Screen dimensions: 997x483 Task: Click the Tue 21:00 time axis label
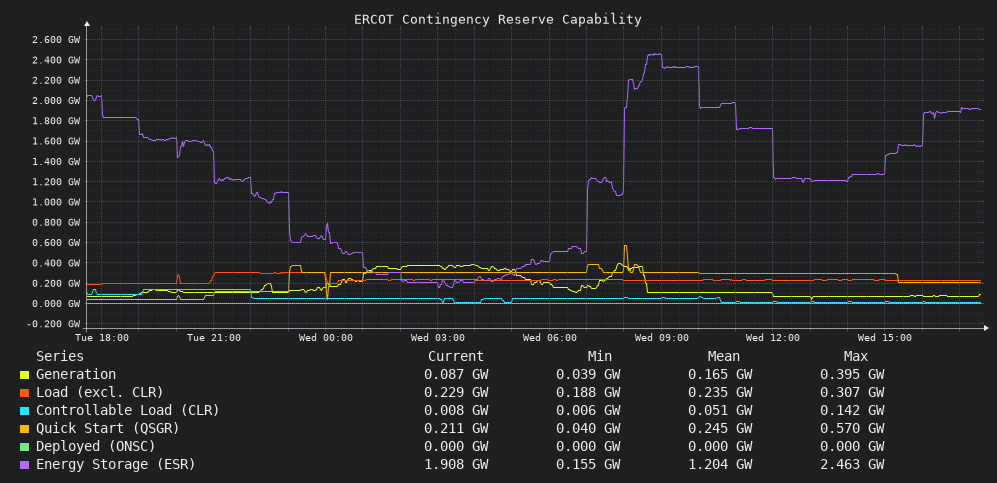[x=214, y=337]
